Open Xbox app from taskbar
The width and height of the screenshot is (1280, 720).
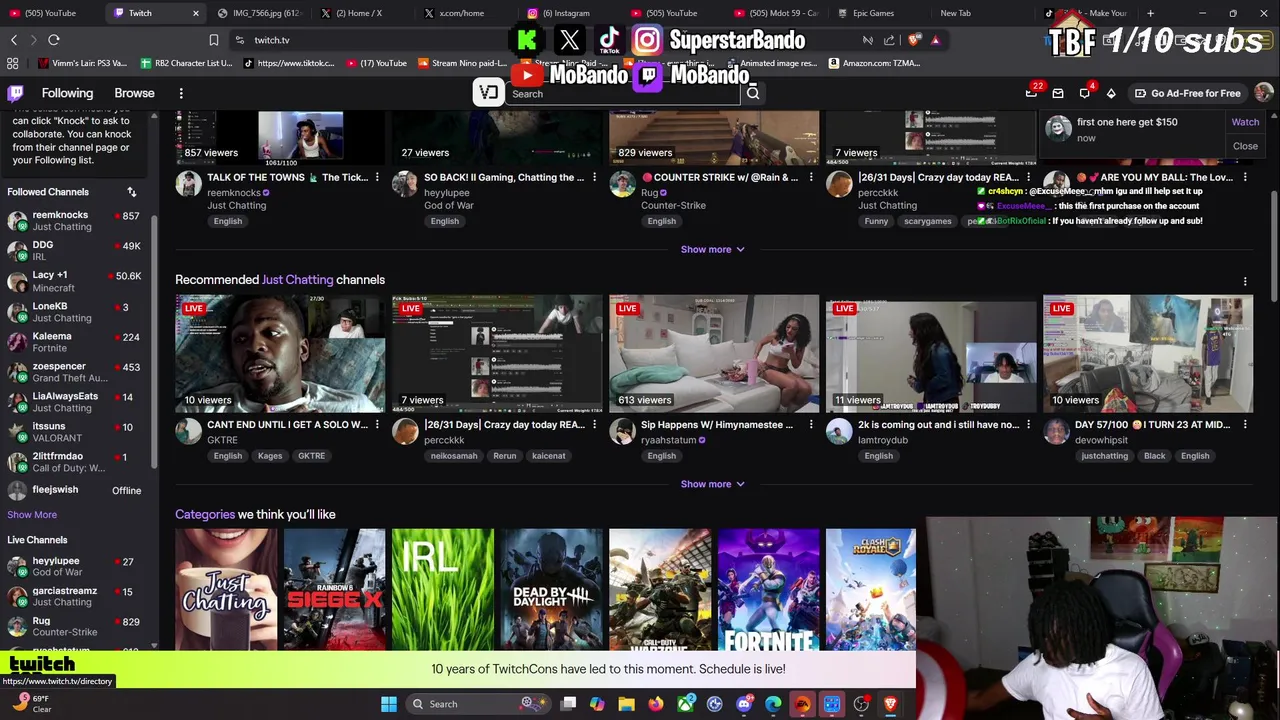pyautogui.click(x=685, y=704)
